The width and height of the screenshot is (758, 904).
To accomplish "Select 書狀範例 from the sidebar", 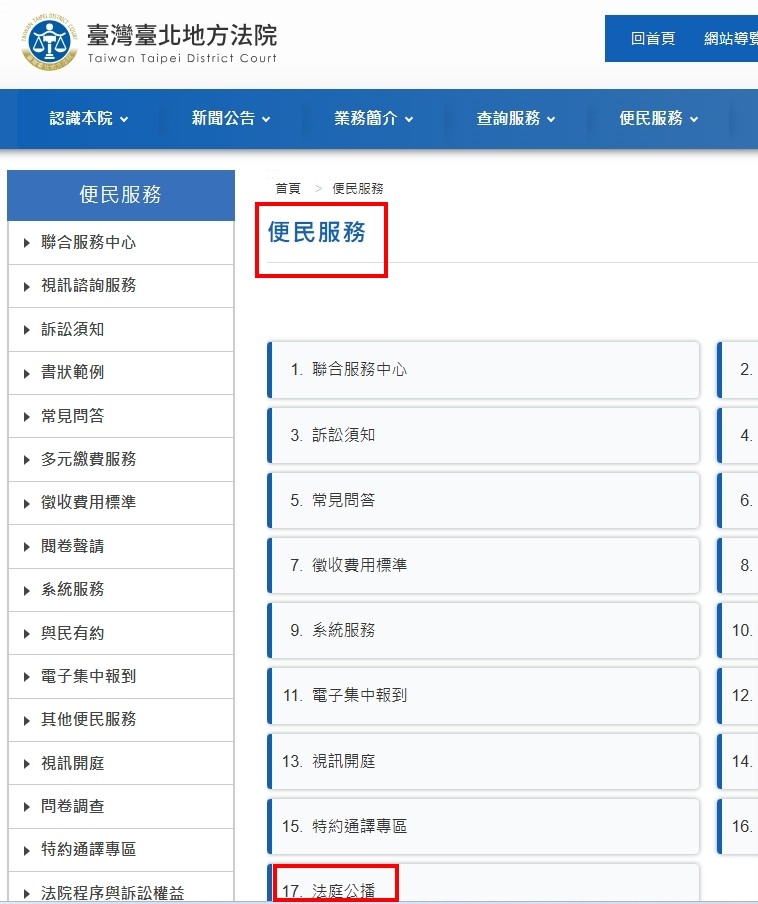I will pyautogui.click(x=72, y=372).
